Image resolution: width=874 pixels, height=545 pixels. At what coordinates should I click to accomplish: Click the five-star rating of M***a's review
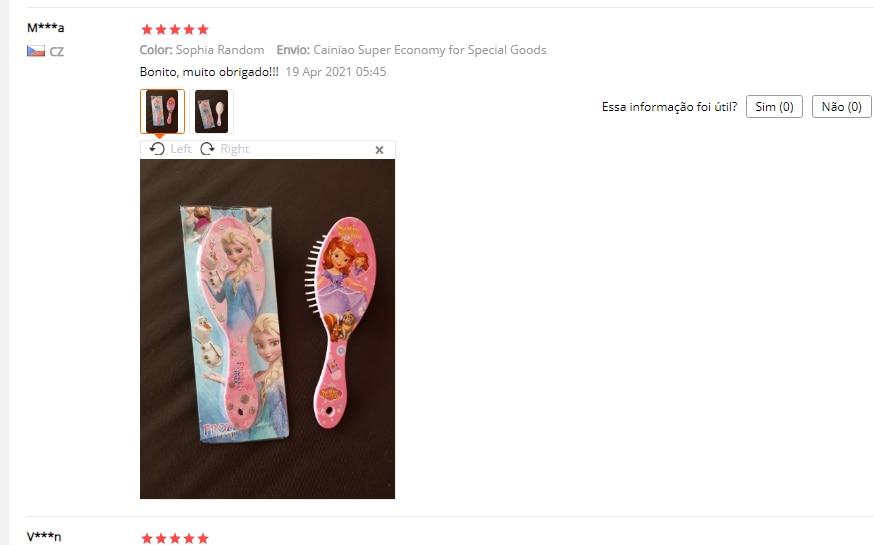[174, 29]
